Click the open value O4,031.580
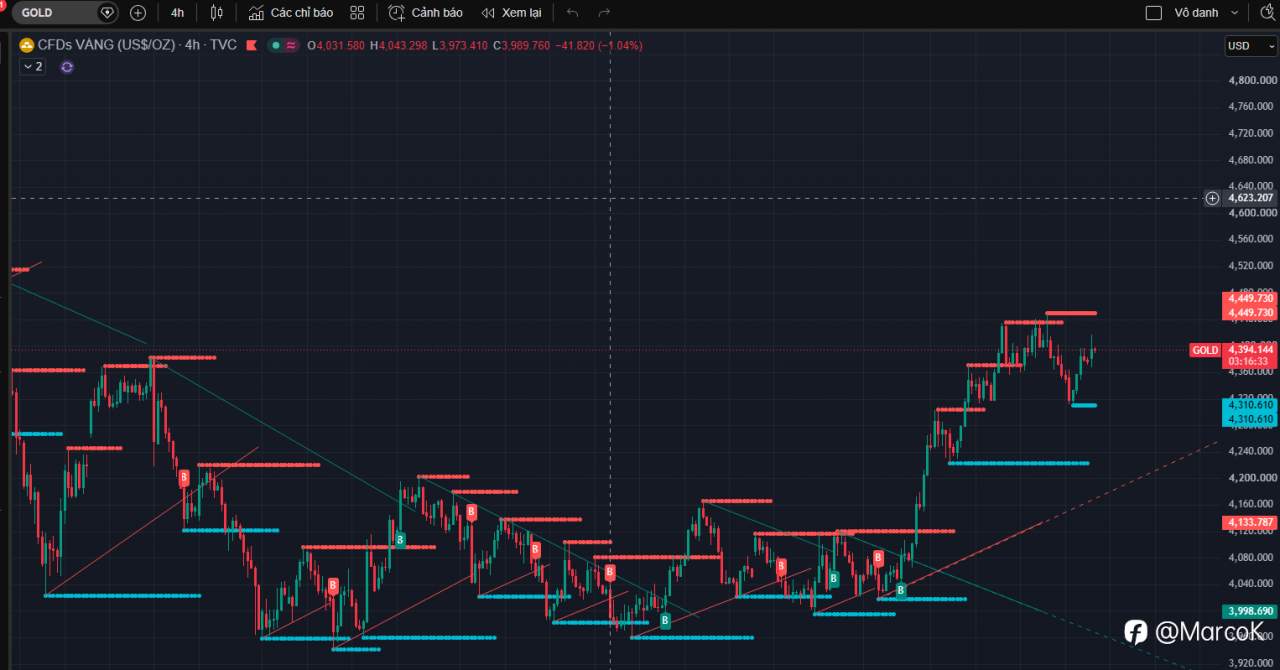Screen dimensions: 1280x670 point(336,45)
